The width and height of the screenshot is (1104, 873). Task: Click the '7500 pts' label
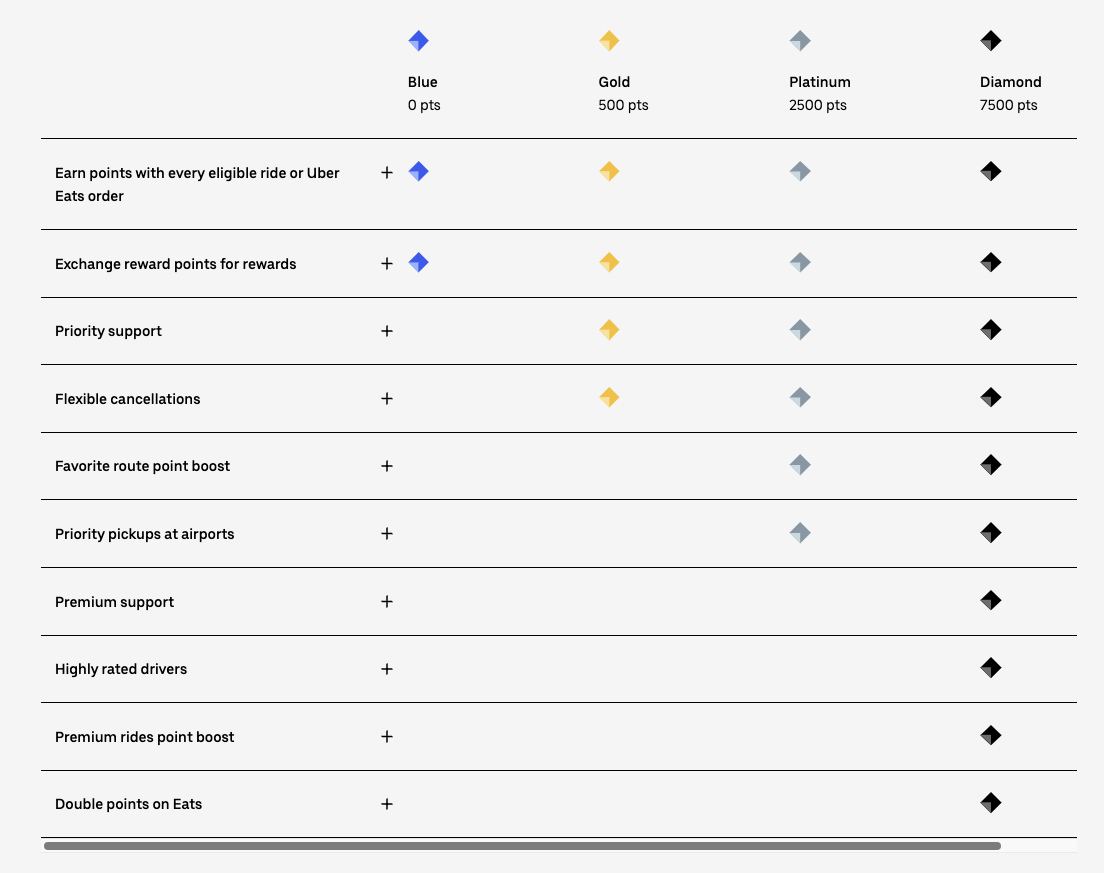coord(1008,105)
